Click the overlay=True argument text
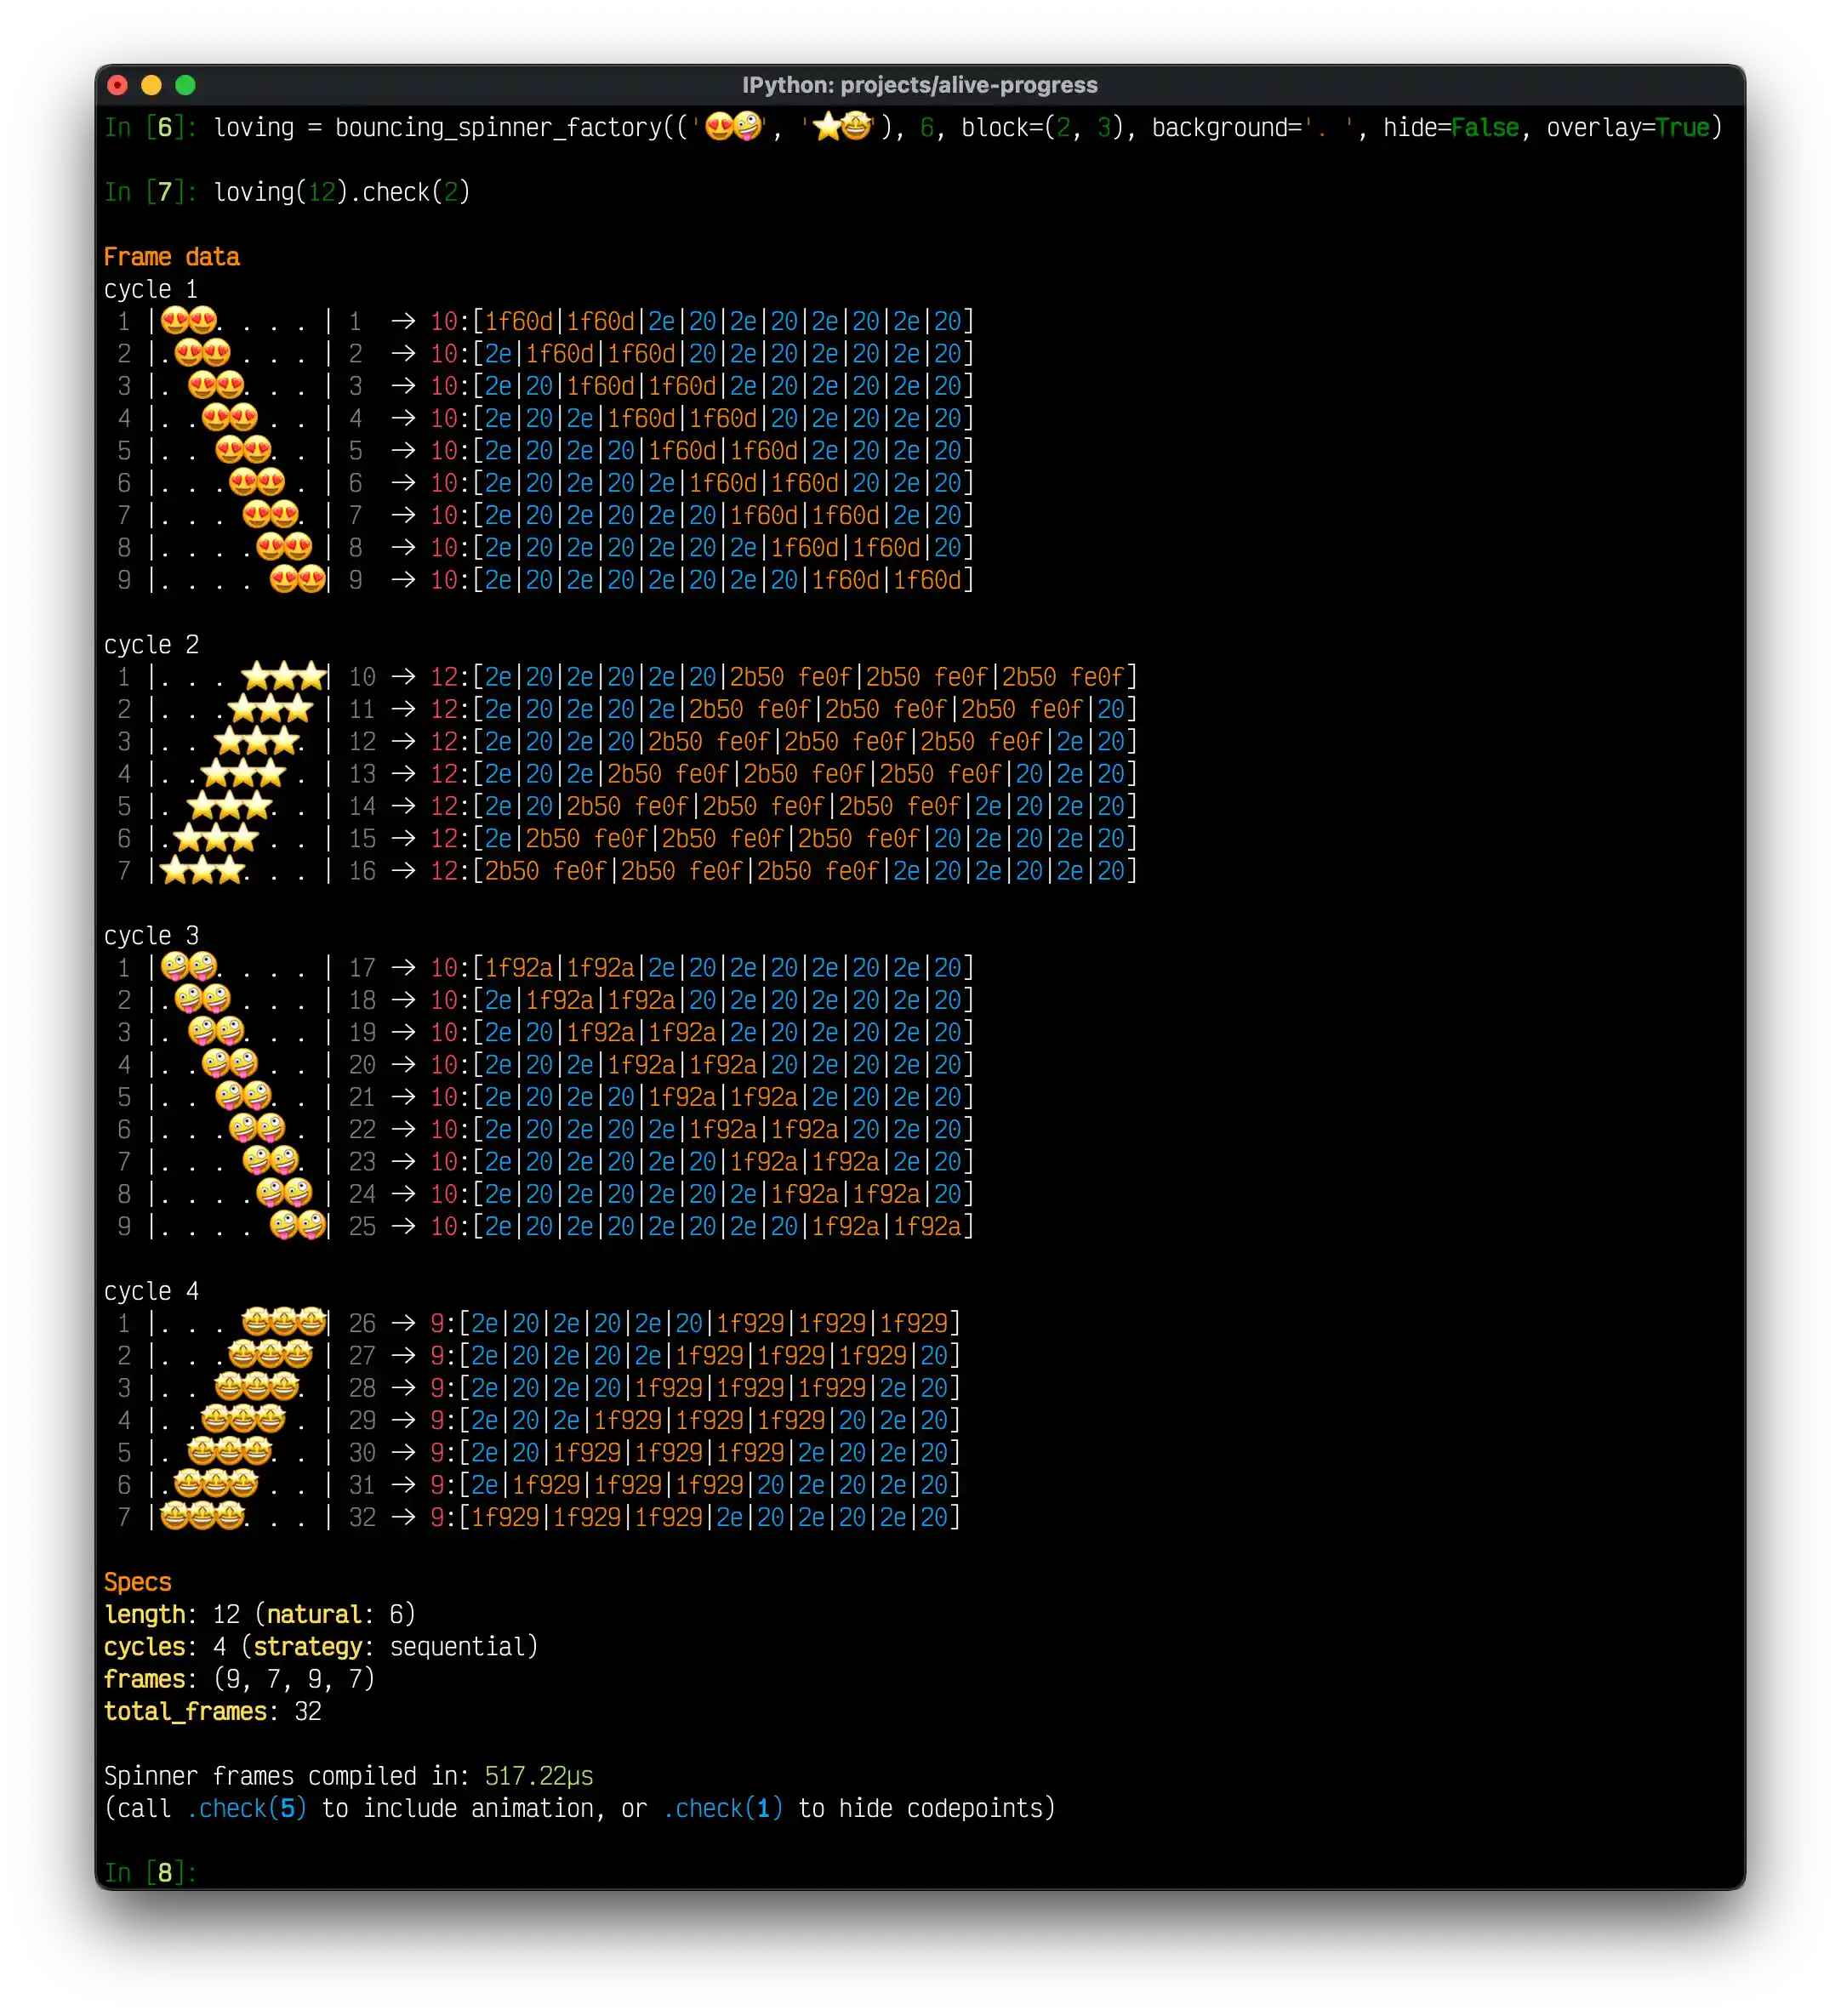The image size is (1841, 2016). coord(1629,128)
